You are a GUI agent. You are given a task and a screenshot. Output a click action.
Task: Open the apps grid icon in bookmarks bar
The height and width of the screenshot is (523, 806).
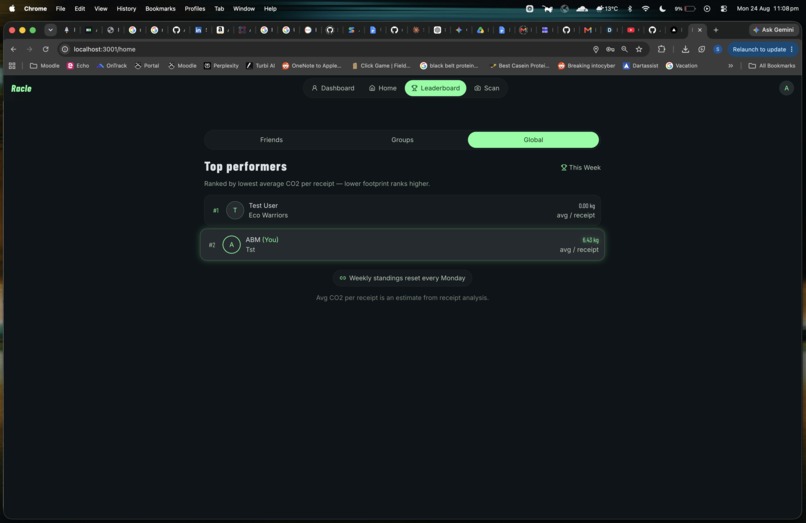[x=12, y=66]
